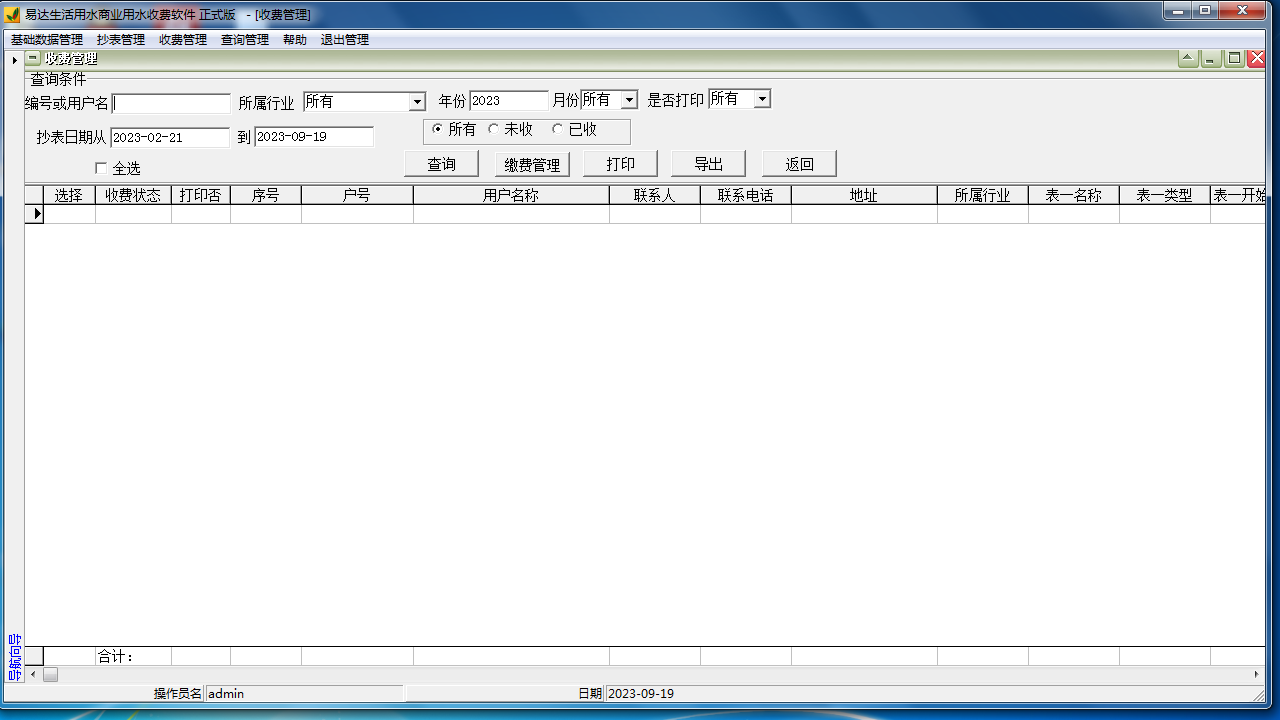Click the 导出 button
This screenshot has height=720, width=1280.
click(x=708, y=164)
